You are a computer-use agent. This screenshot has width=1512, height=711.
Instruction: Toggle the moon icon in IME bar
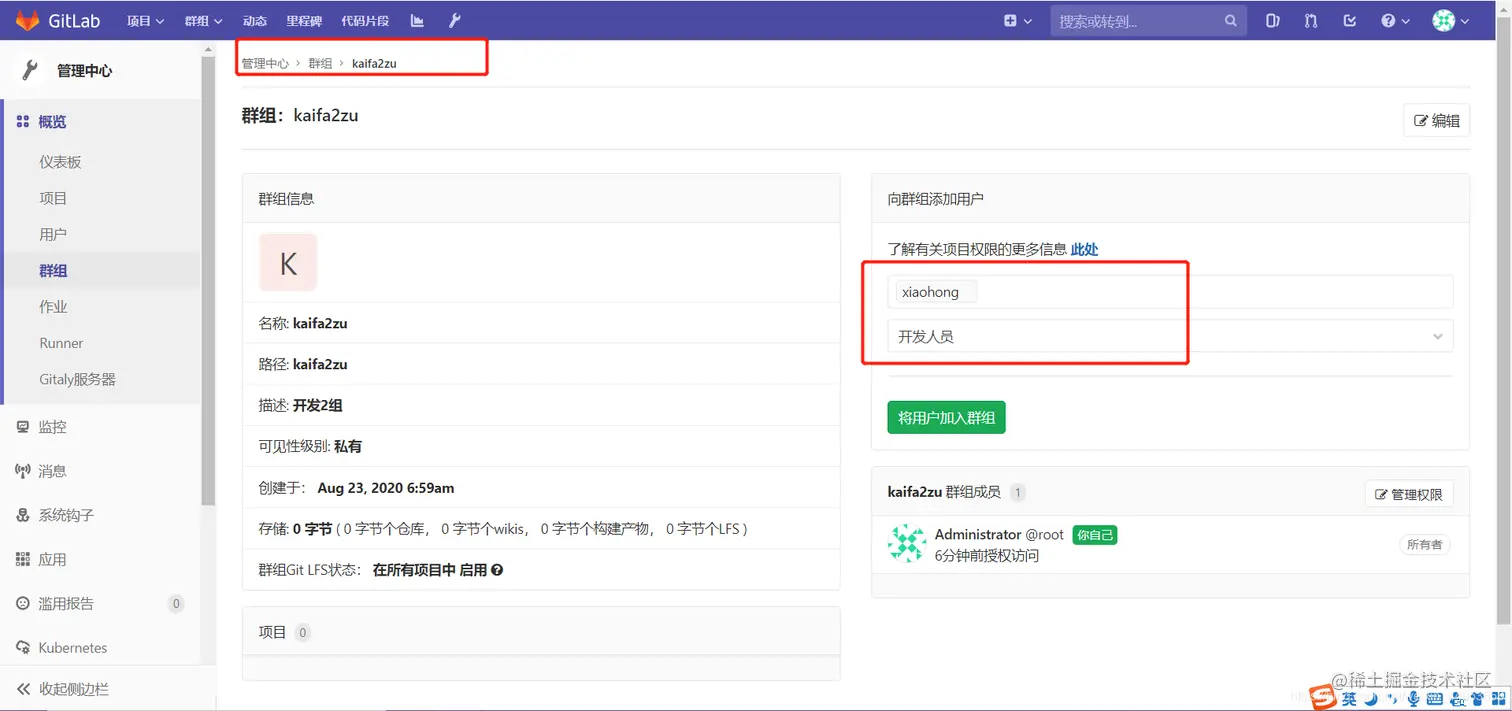click(x=1372, y=698)
